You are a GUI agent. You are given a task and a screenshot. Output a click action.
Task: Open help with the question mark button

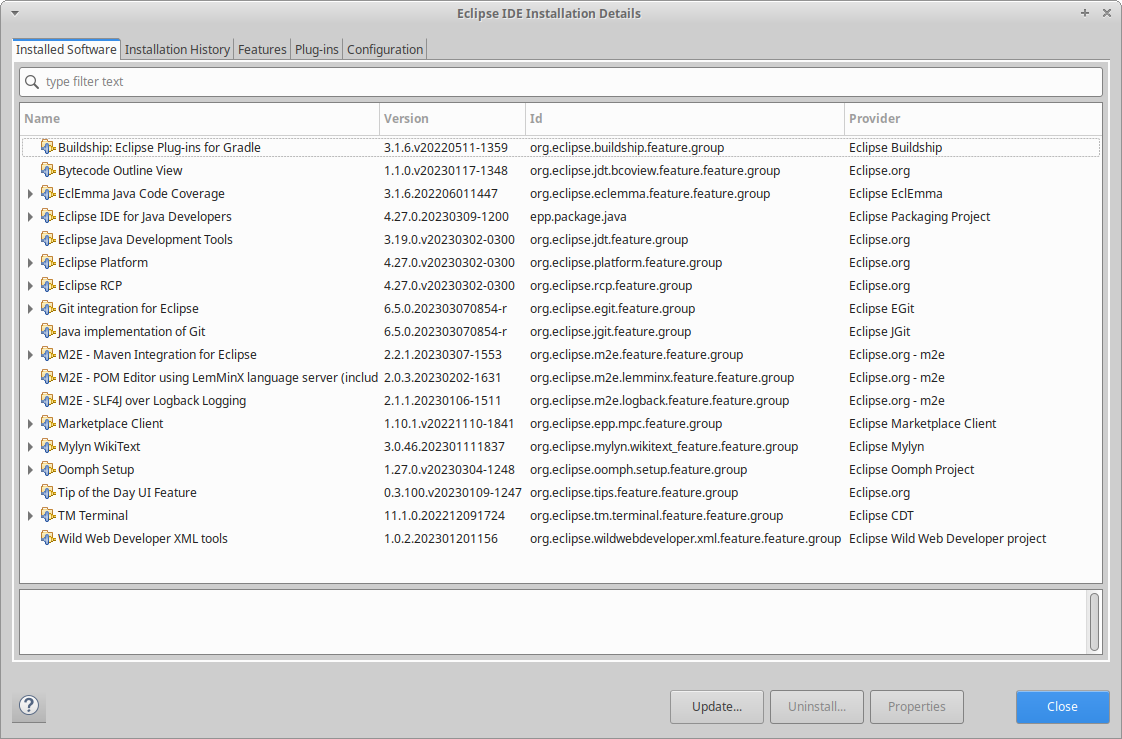tap(29, 706)
